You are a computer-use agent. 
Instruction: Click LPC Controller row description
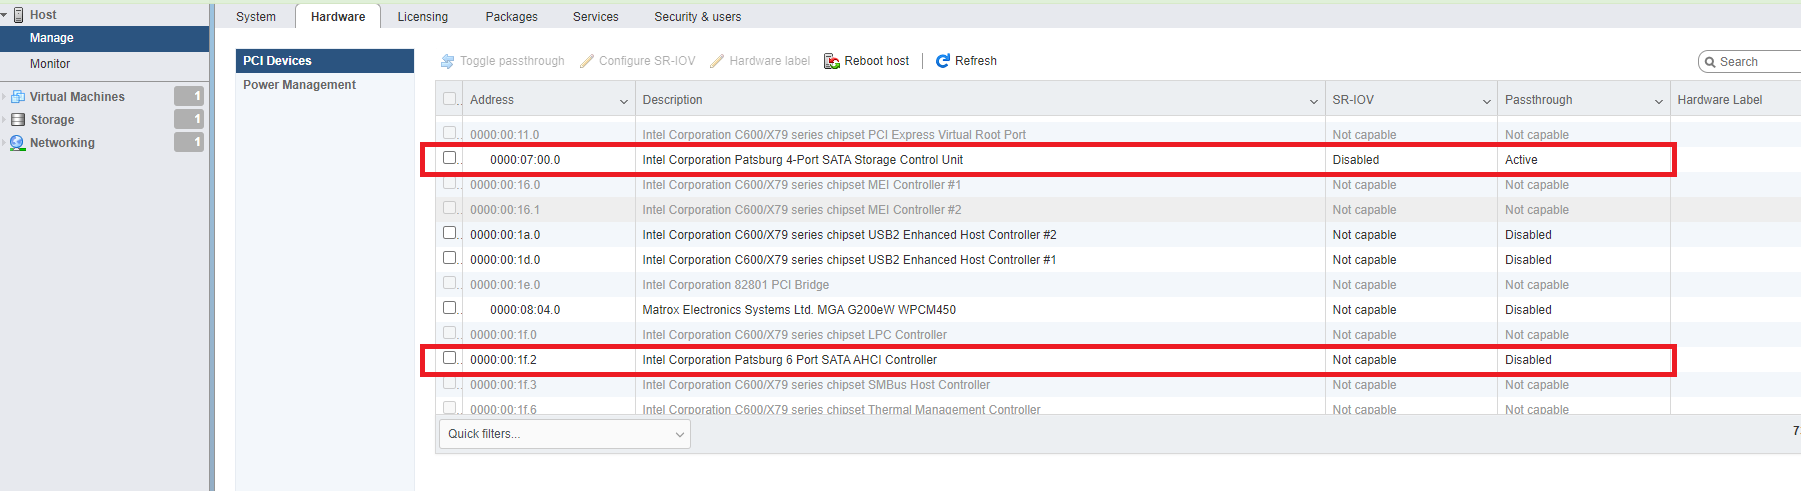point(794,335)
